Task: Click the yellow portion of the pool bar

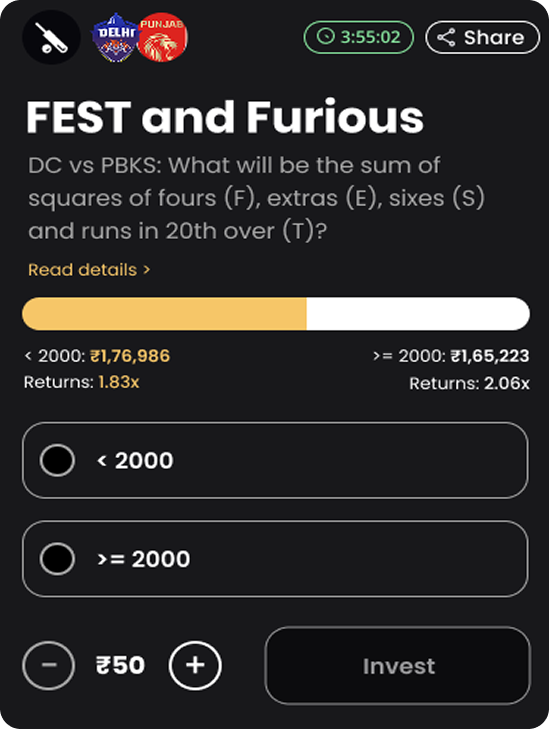Action: [x=164, y=314]
